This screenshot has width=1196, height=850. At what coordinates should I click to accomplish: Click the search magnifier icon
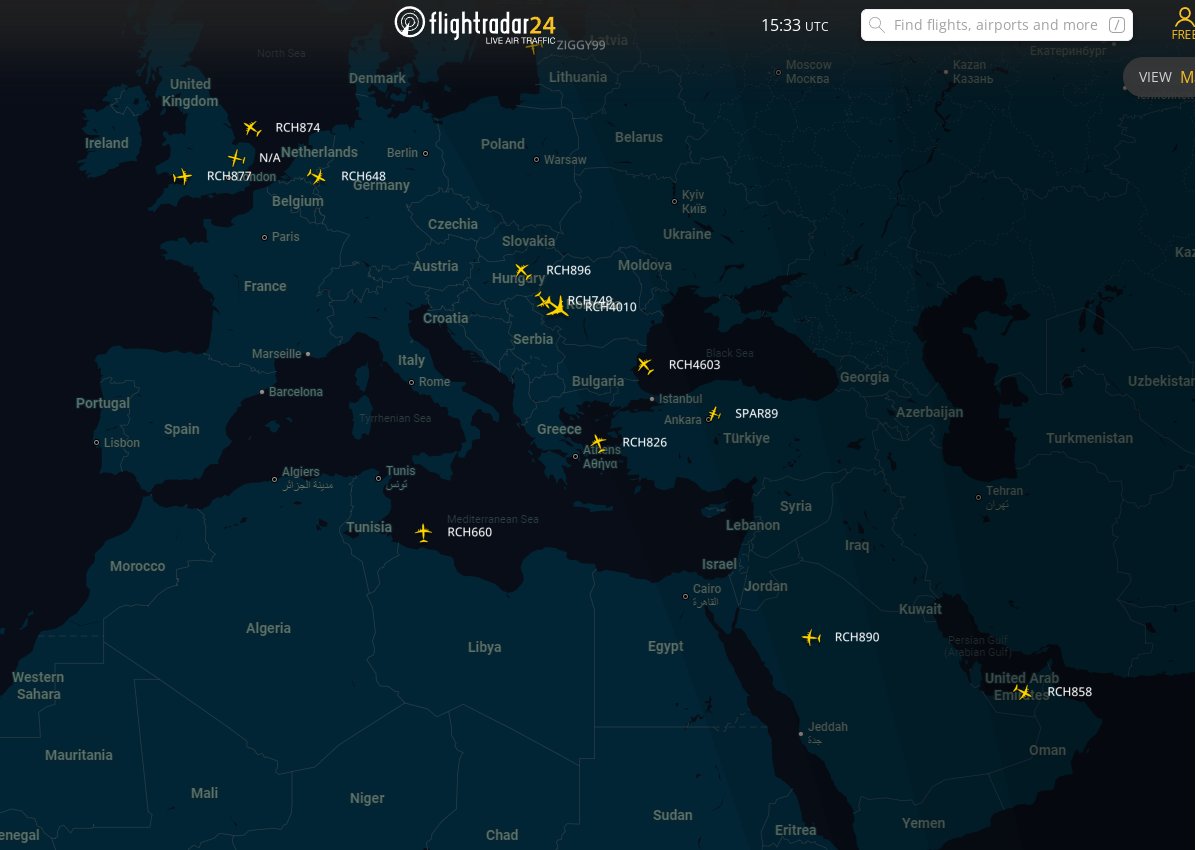point(877,25)
